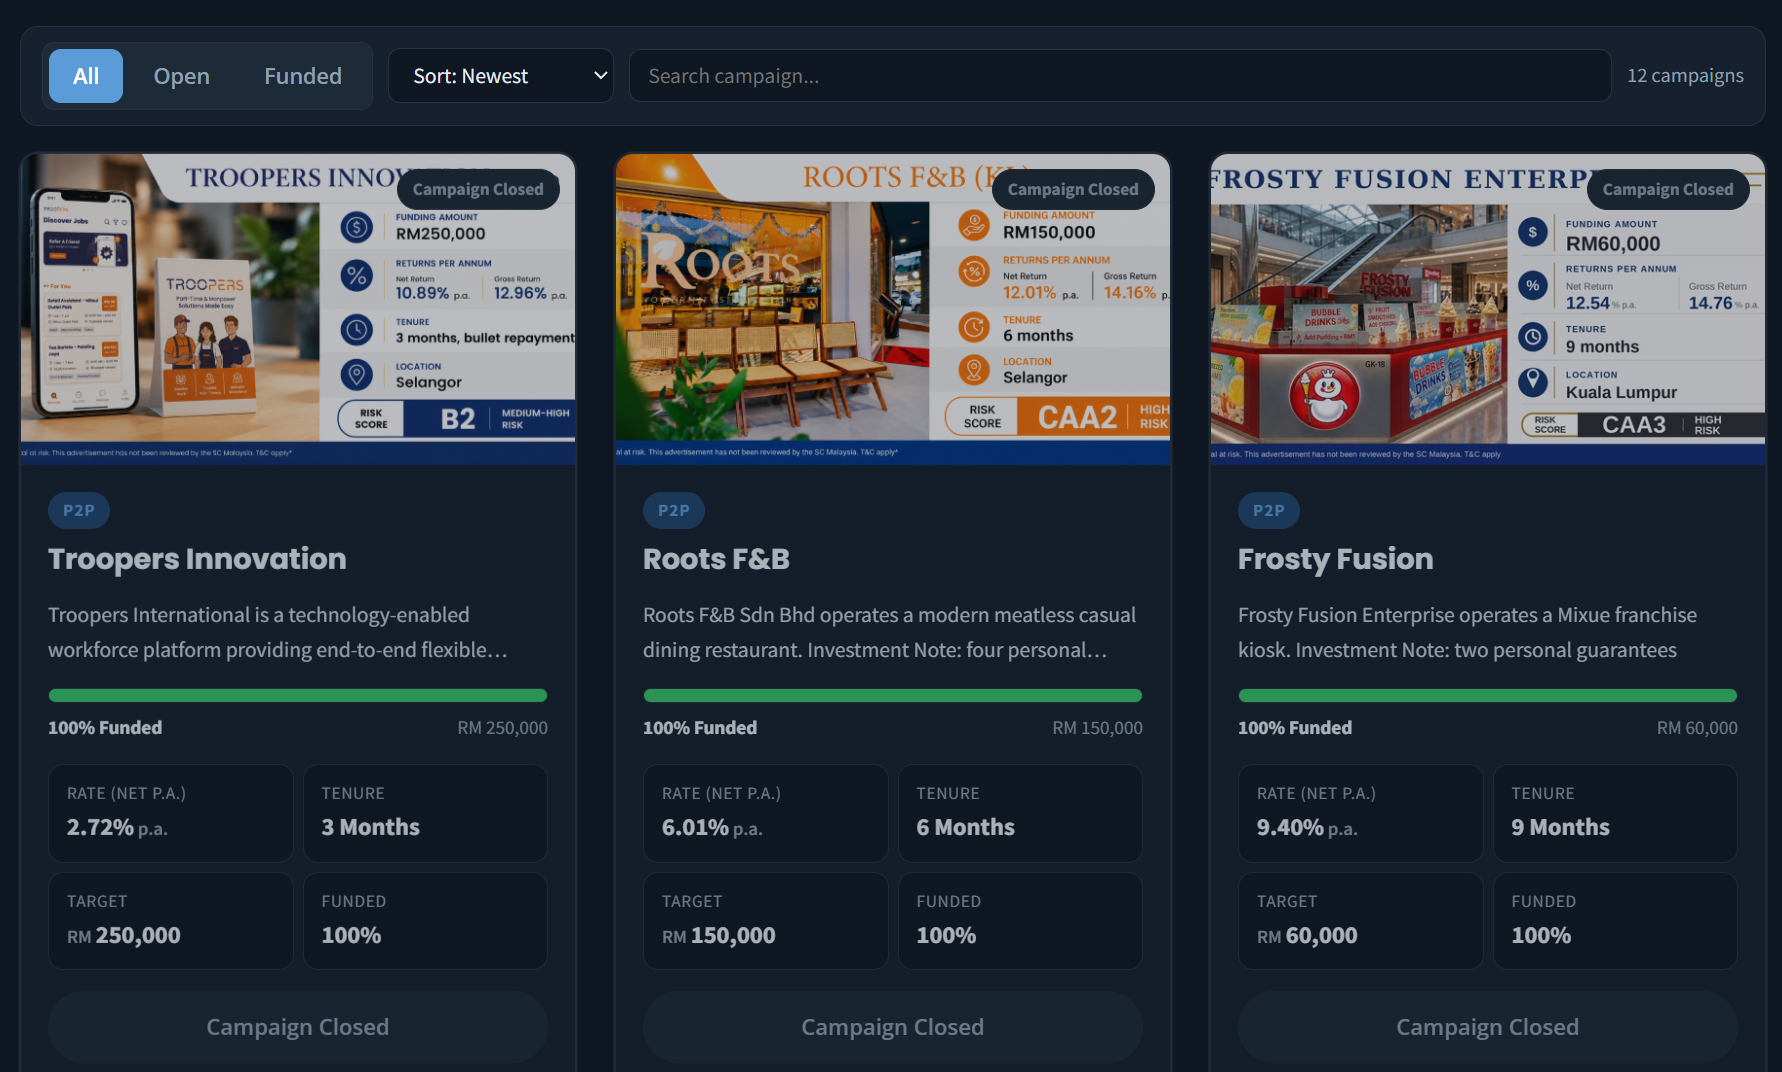Click the 3 Months tenure value
1782x1072 pixels.
coord(371,827)
